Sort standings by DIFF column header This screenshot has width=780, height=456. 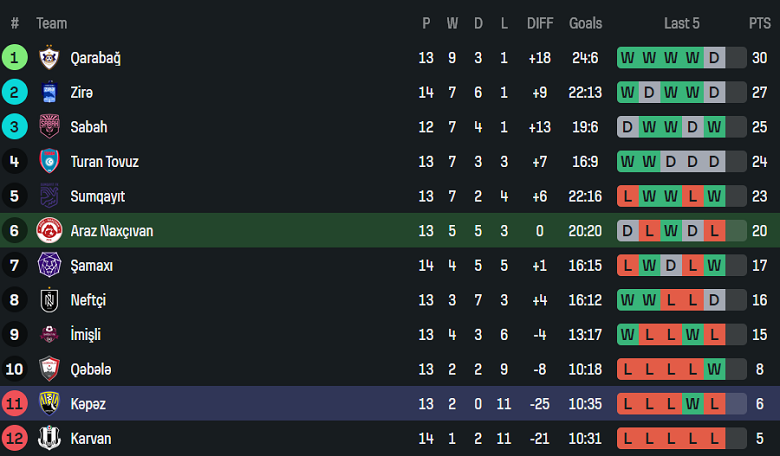click(540, 23)
